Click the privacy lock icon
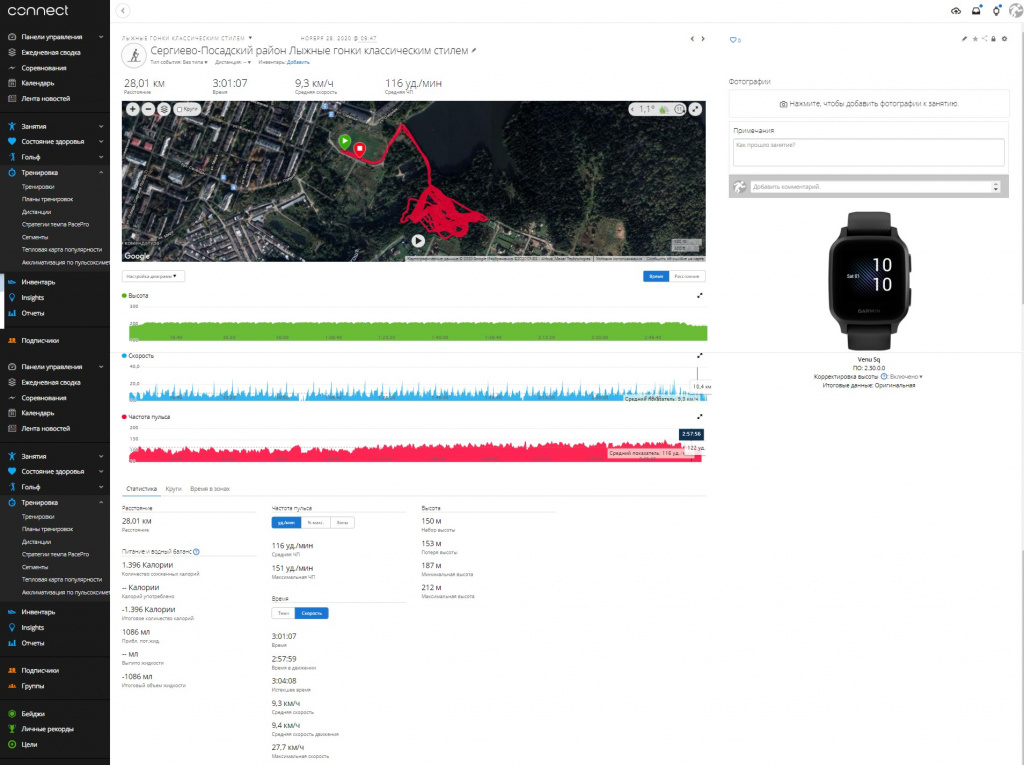 pyautogui.click(x=993, y=39)
